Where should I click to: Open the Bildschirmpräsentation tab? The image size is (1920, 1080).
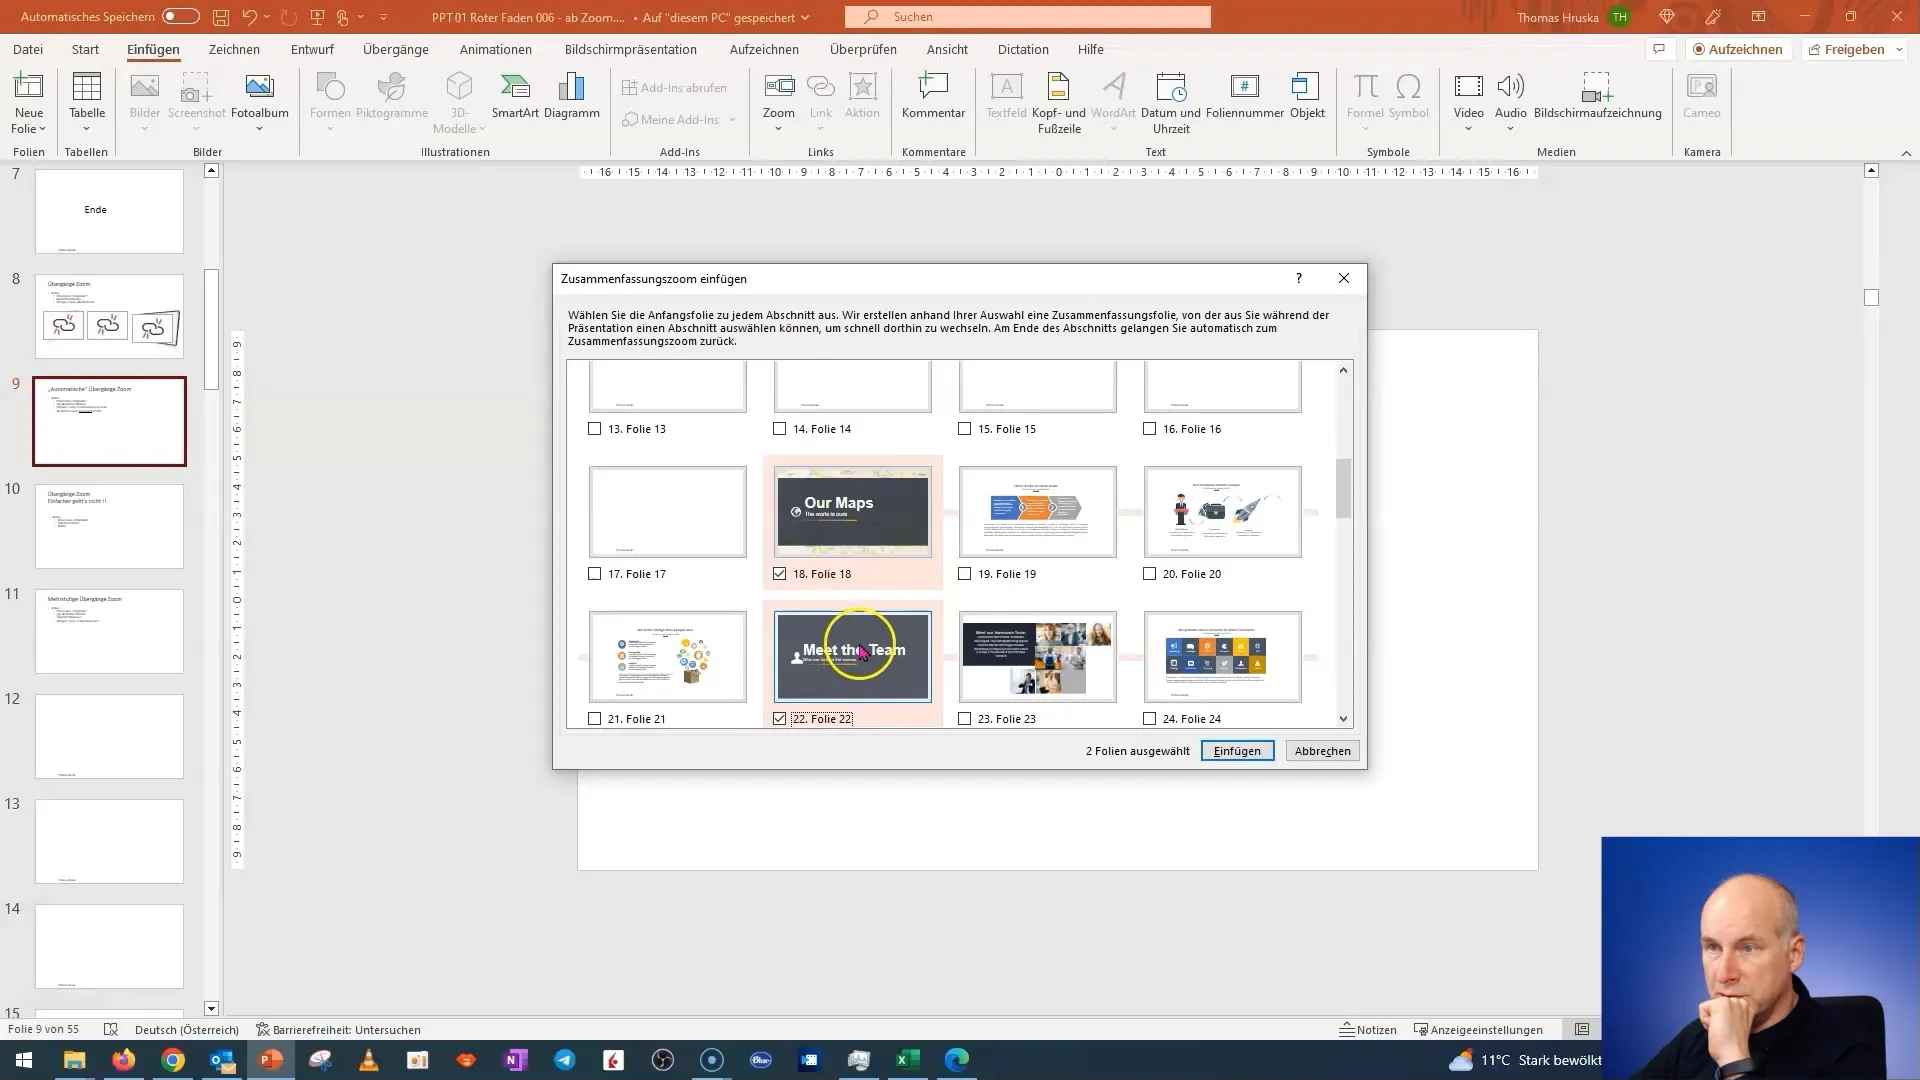631,49
